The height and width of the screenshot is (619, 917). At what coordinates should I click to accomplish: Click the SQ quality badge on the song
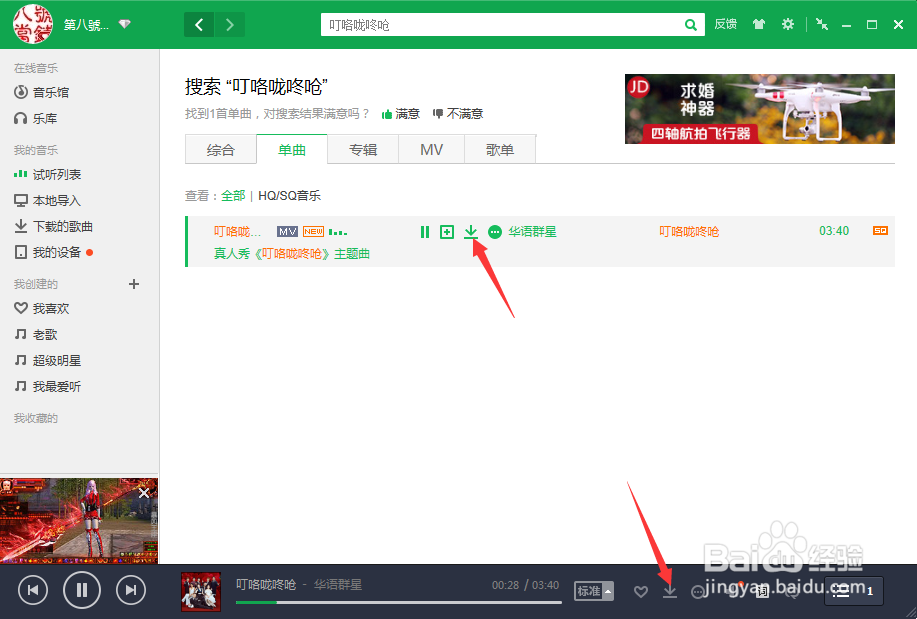click(880, 231)
